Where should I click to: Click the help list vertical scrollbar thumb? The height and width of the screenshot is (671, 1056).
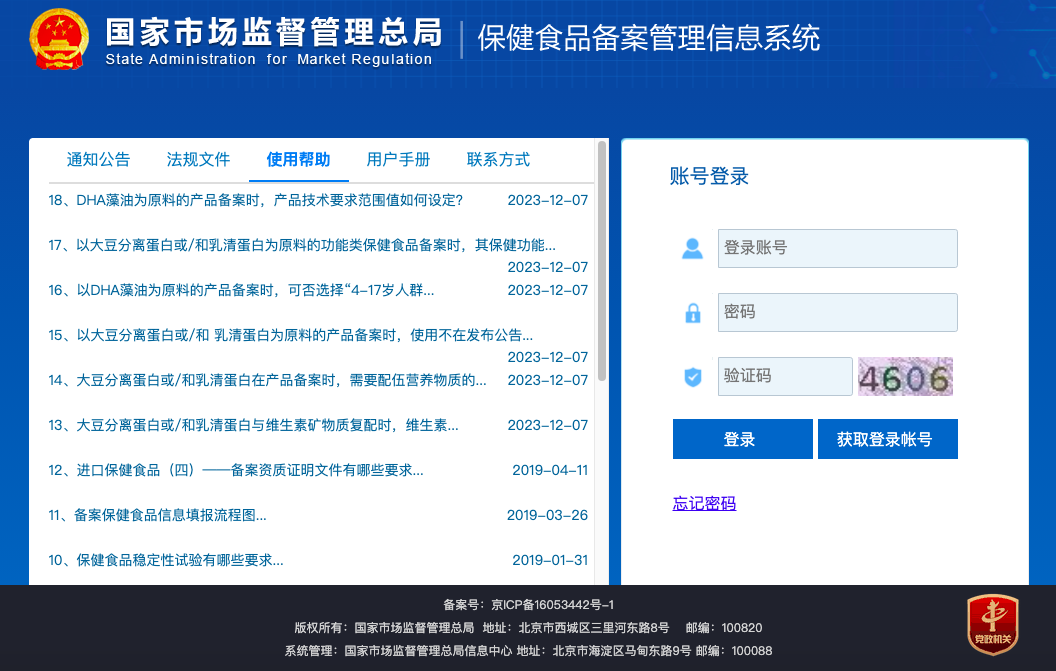[x=601, y=261]
